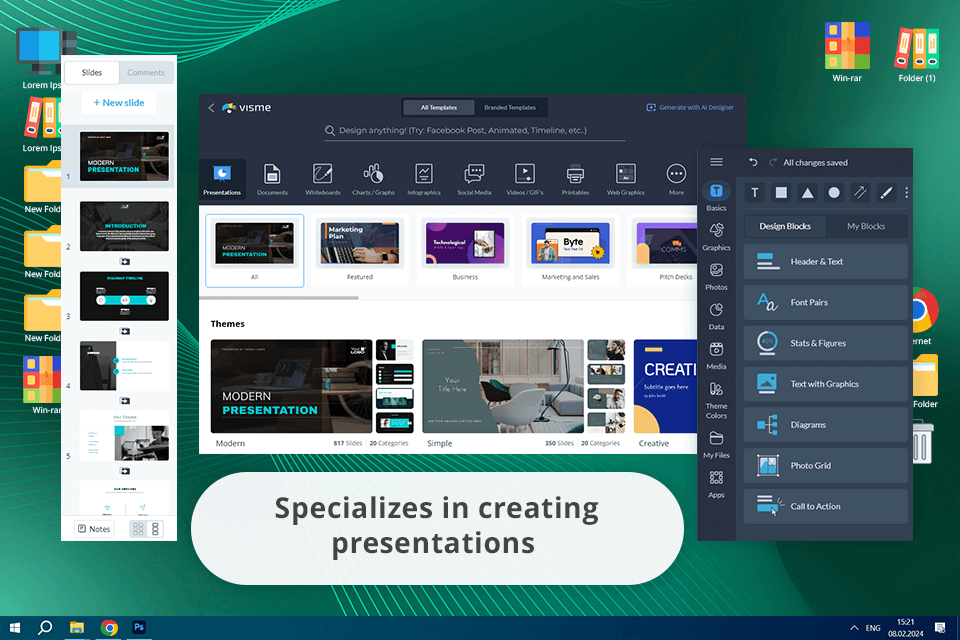
Task: Open the Call to Action block
Action: [x=825, y=506]
